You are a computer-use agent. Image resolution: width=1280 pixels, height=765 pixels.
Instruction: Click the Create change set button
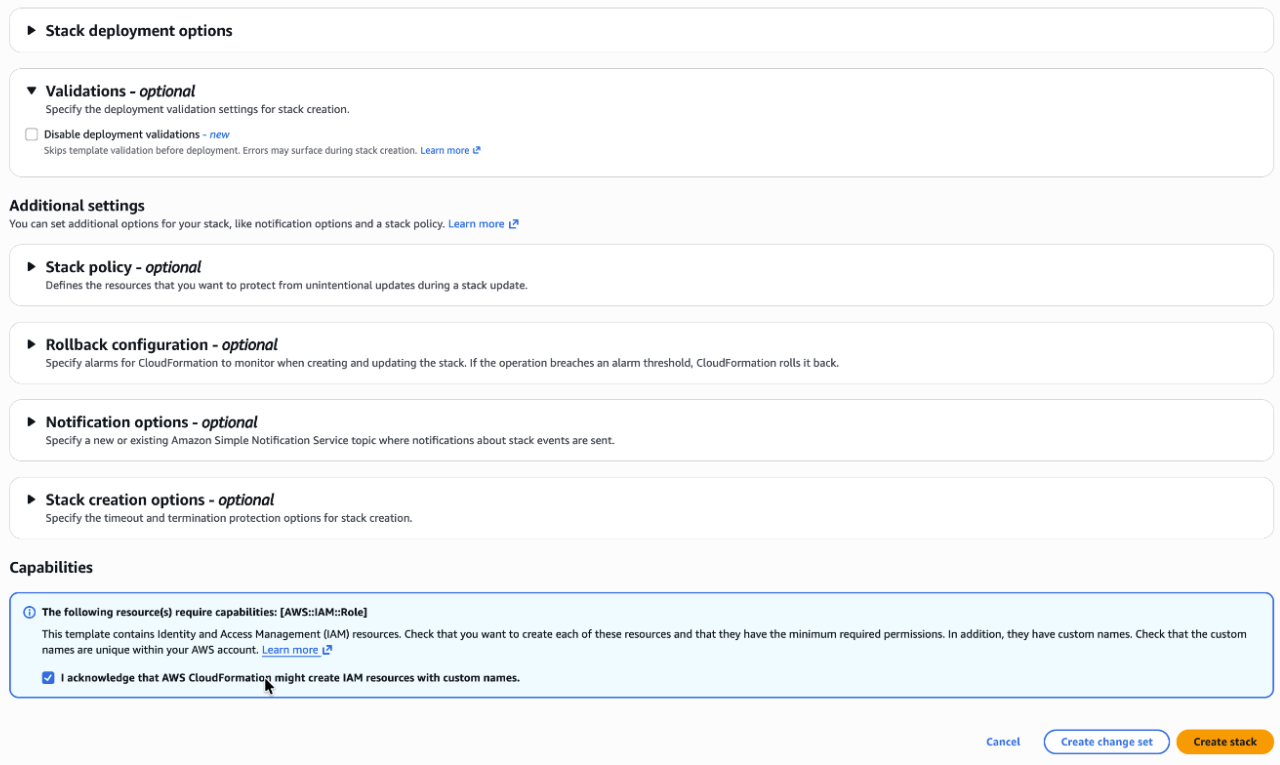pos(1106,742)
